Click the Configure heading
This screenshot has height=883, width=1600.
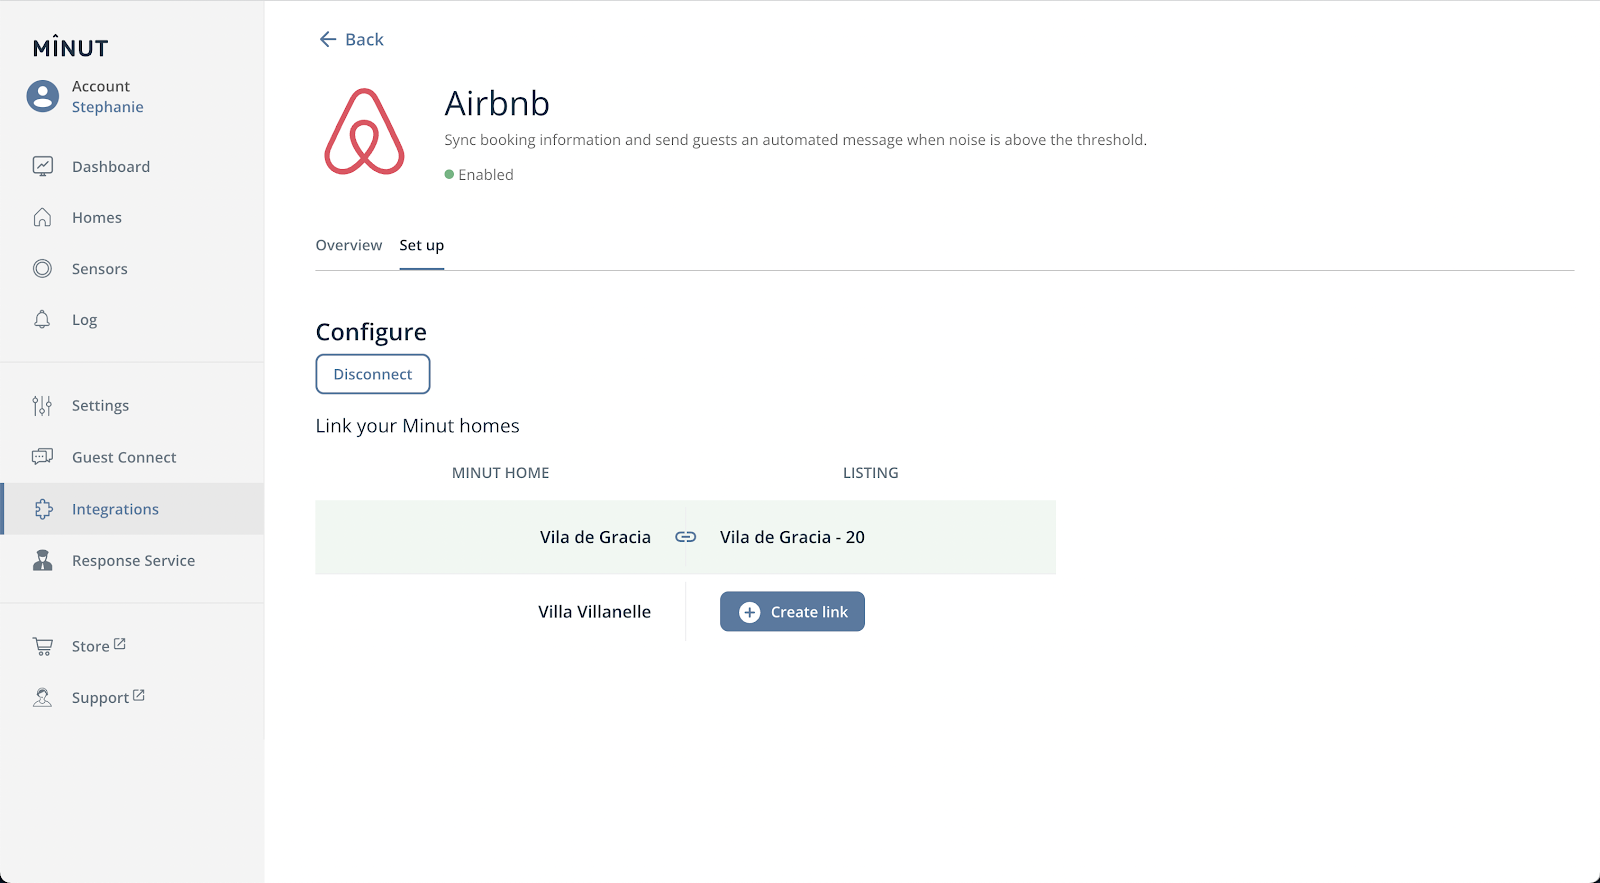pos(371,332)
